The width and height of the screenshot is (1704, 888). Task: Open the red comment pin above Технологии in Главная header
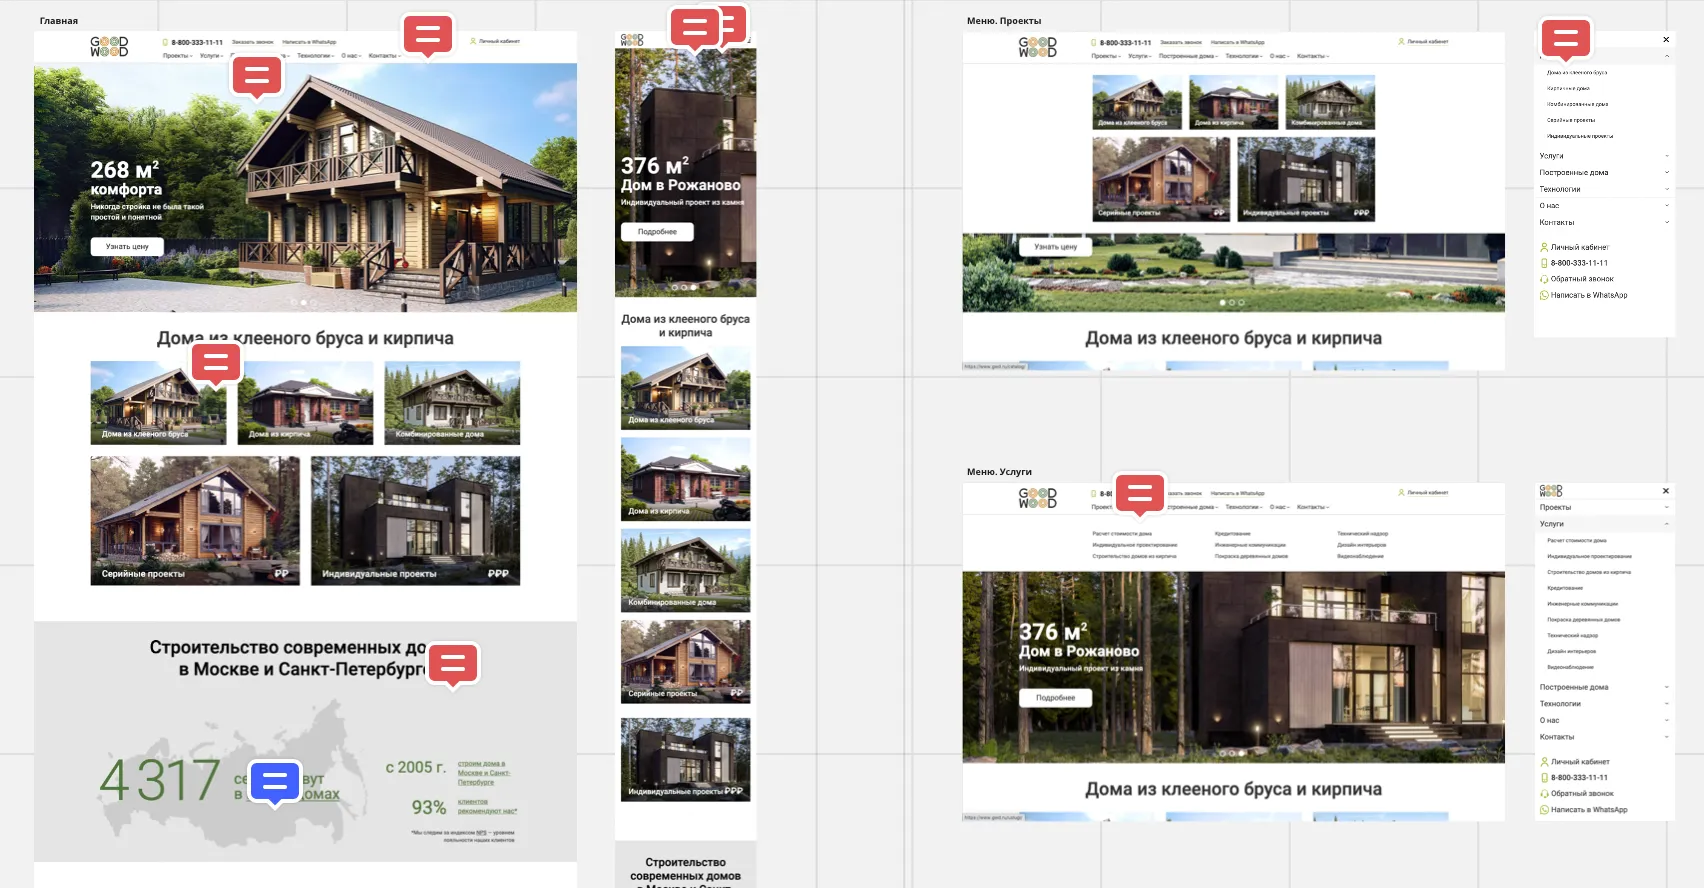pyautogui.click(x=428, y=35)
